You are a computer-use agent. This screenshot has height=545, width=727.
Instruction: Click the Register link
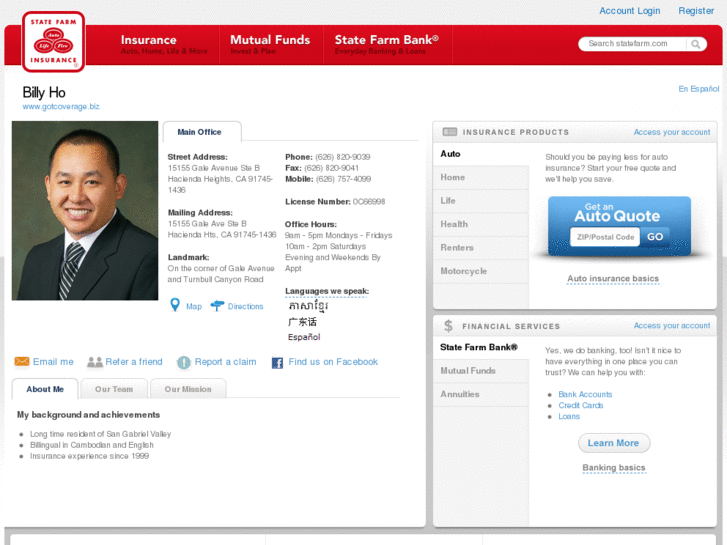pos(696,11)
